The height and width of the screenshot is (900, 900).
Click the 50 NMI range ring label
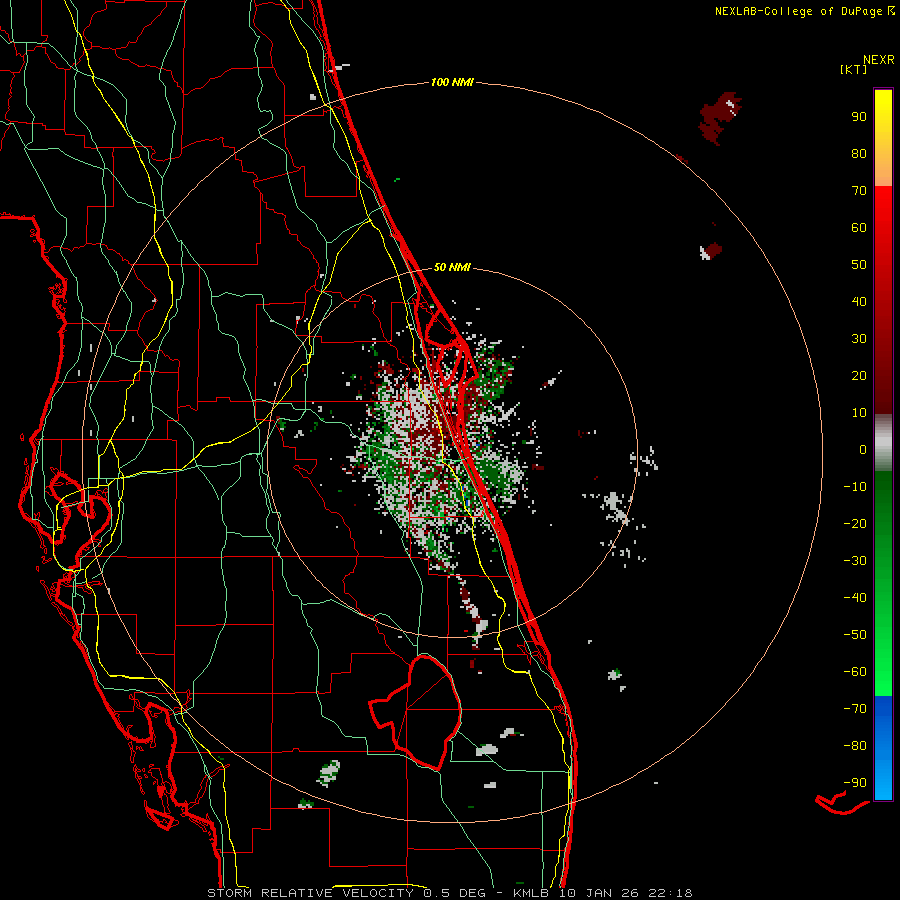[x=452, y=267]
